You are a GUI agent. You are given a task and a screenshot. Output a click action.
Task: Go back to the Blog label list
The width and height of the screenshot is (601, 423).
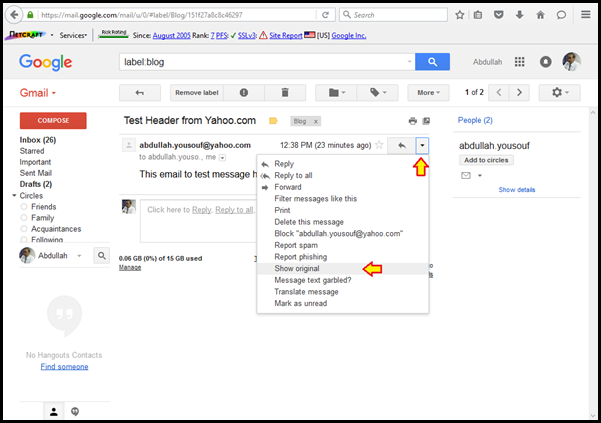click(x=140, y=93)
